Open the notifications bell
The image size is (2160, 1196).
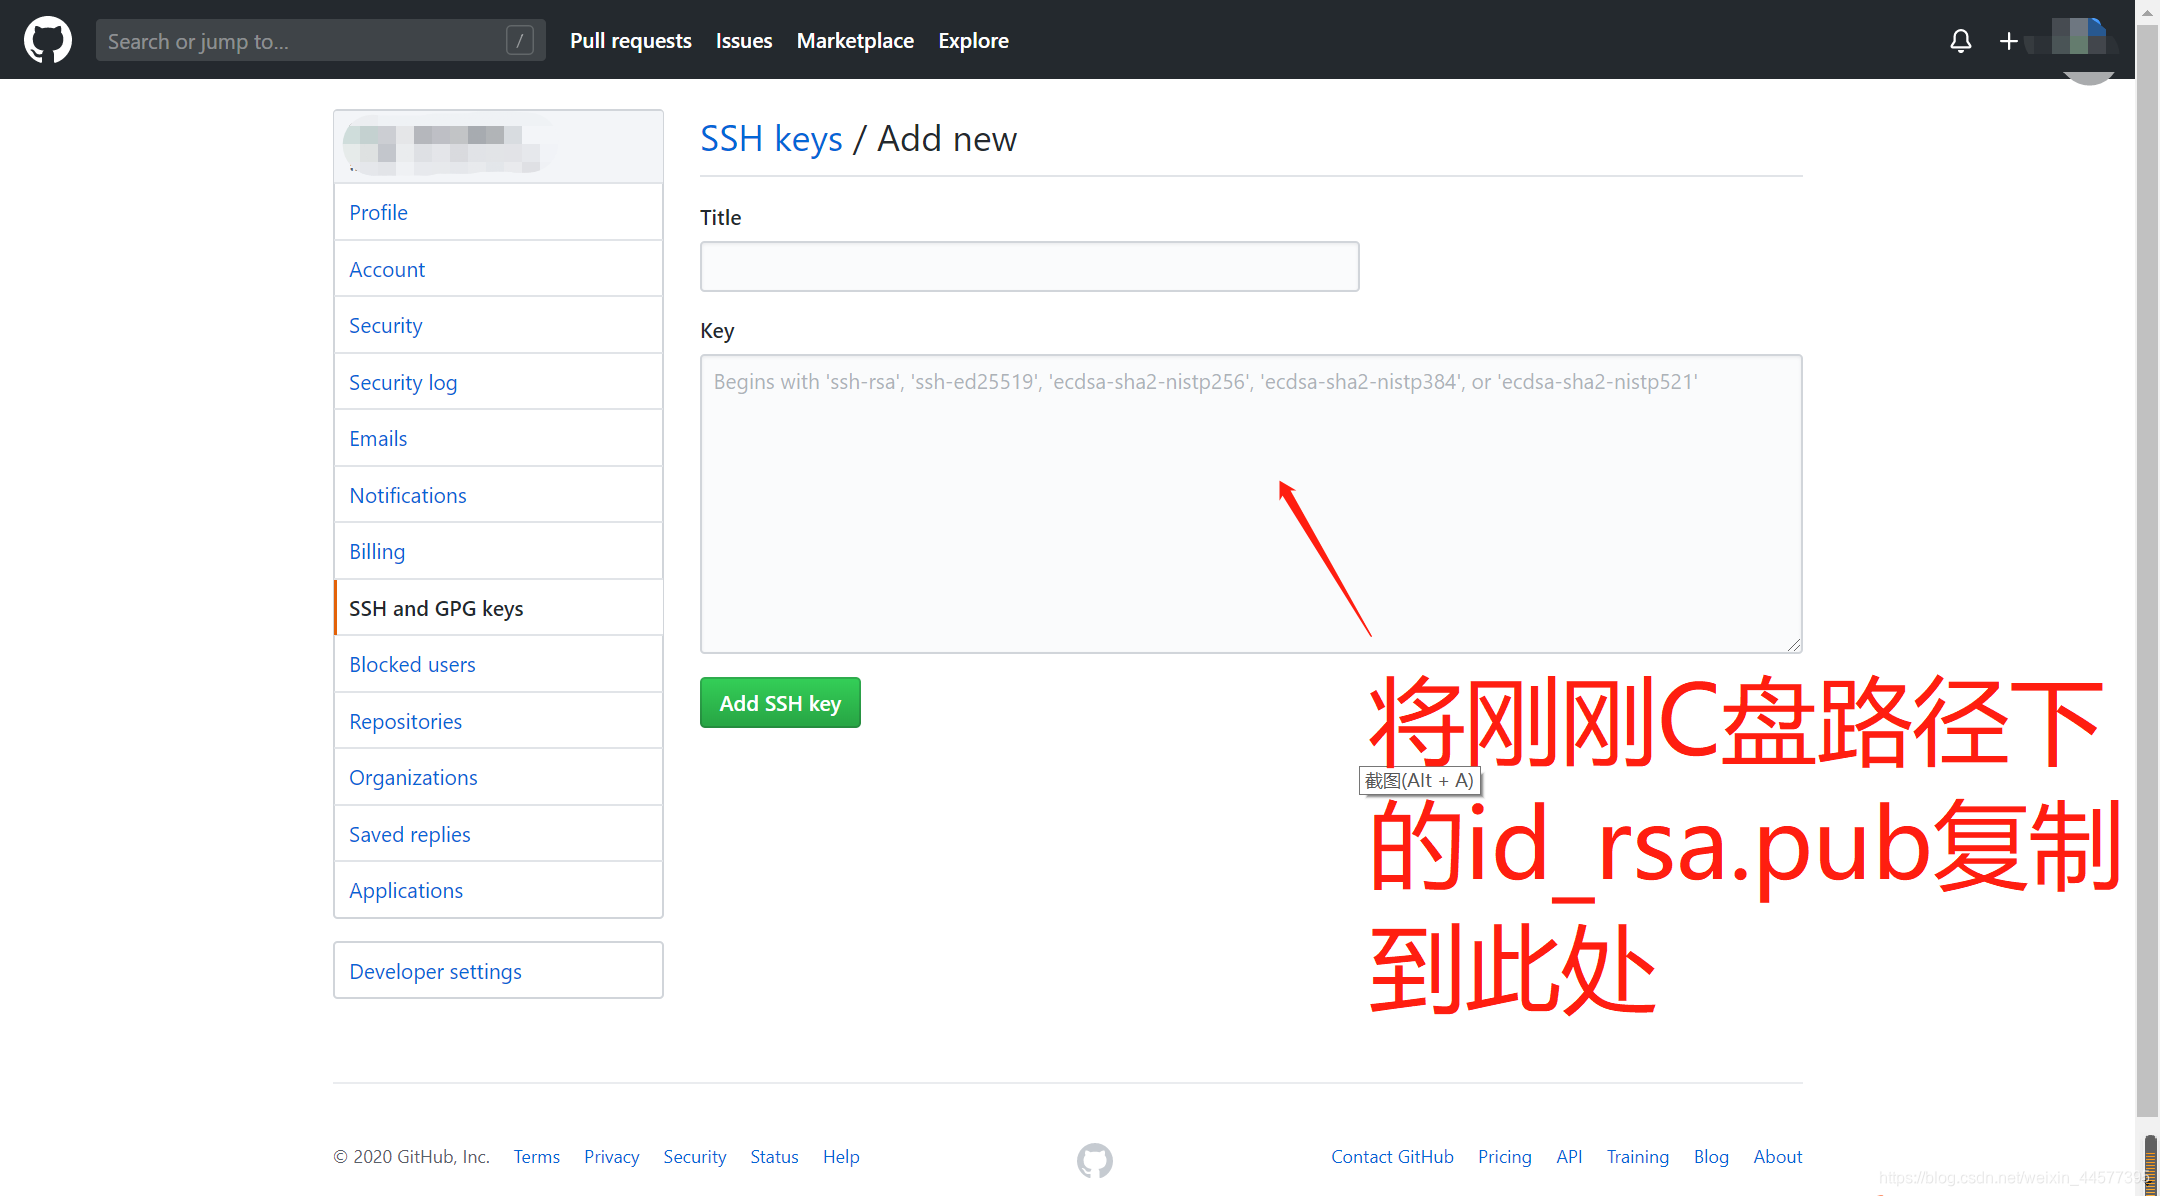pos(1961,41)
